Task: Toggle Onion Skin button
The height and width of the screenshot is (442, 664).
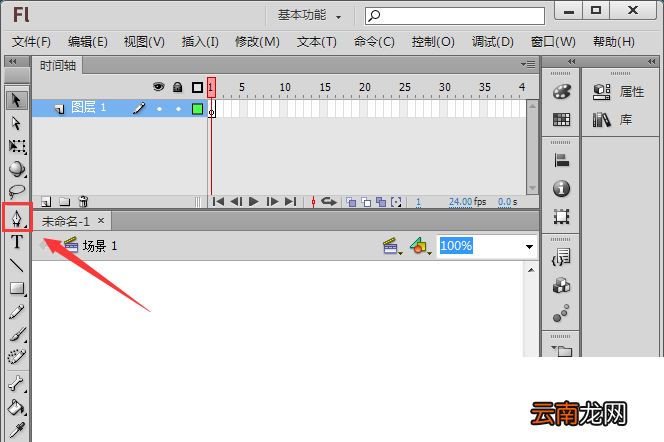Action: [351, 202]
